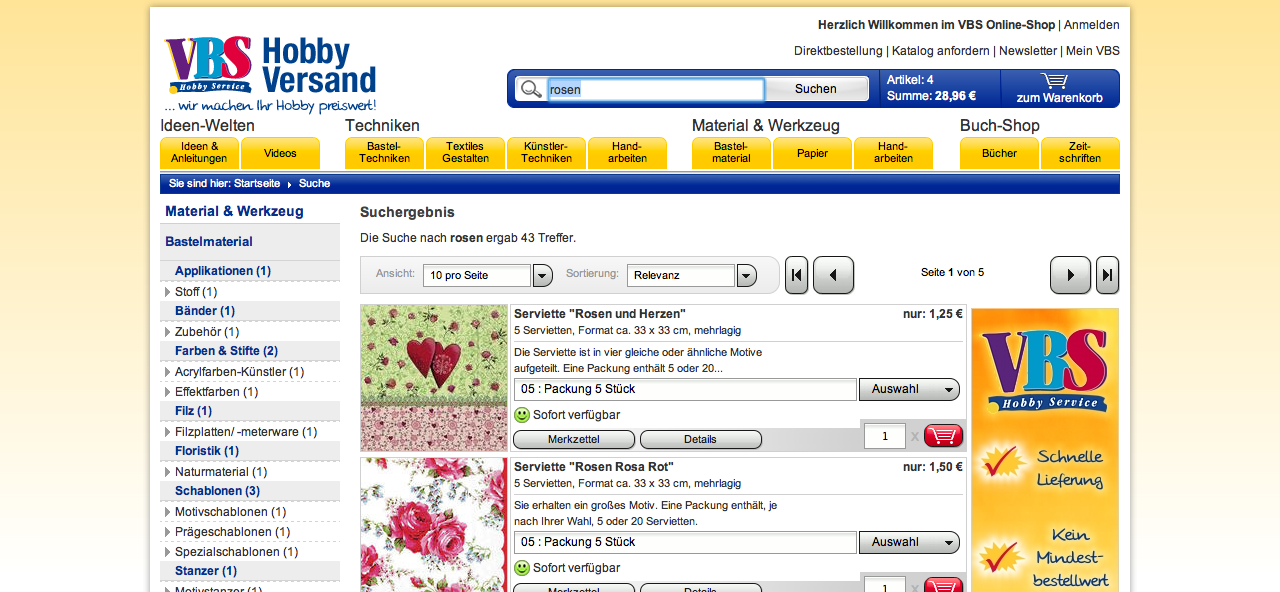Expand the Stoff category in sidebar
Image resolution: width=1280 pixels, height=592 pixels.
tap(168, 292)
